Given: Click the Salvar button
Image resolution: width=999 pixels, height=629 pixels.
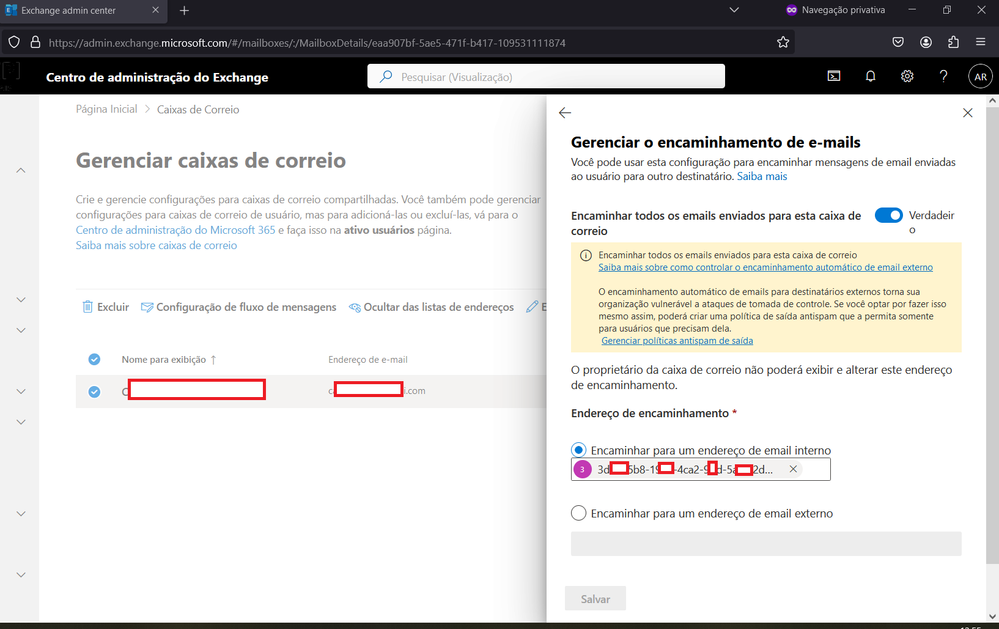Looking at the screenshot, I should [595, 598].
